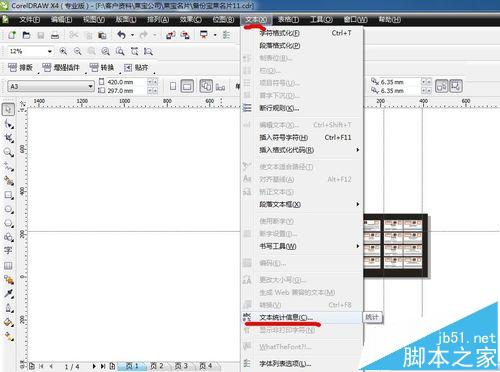Select the Freehand tool in toolbox
Screen dimensions: 500x372
8,166
